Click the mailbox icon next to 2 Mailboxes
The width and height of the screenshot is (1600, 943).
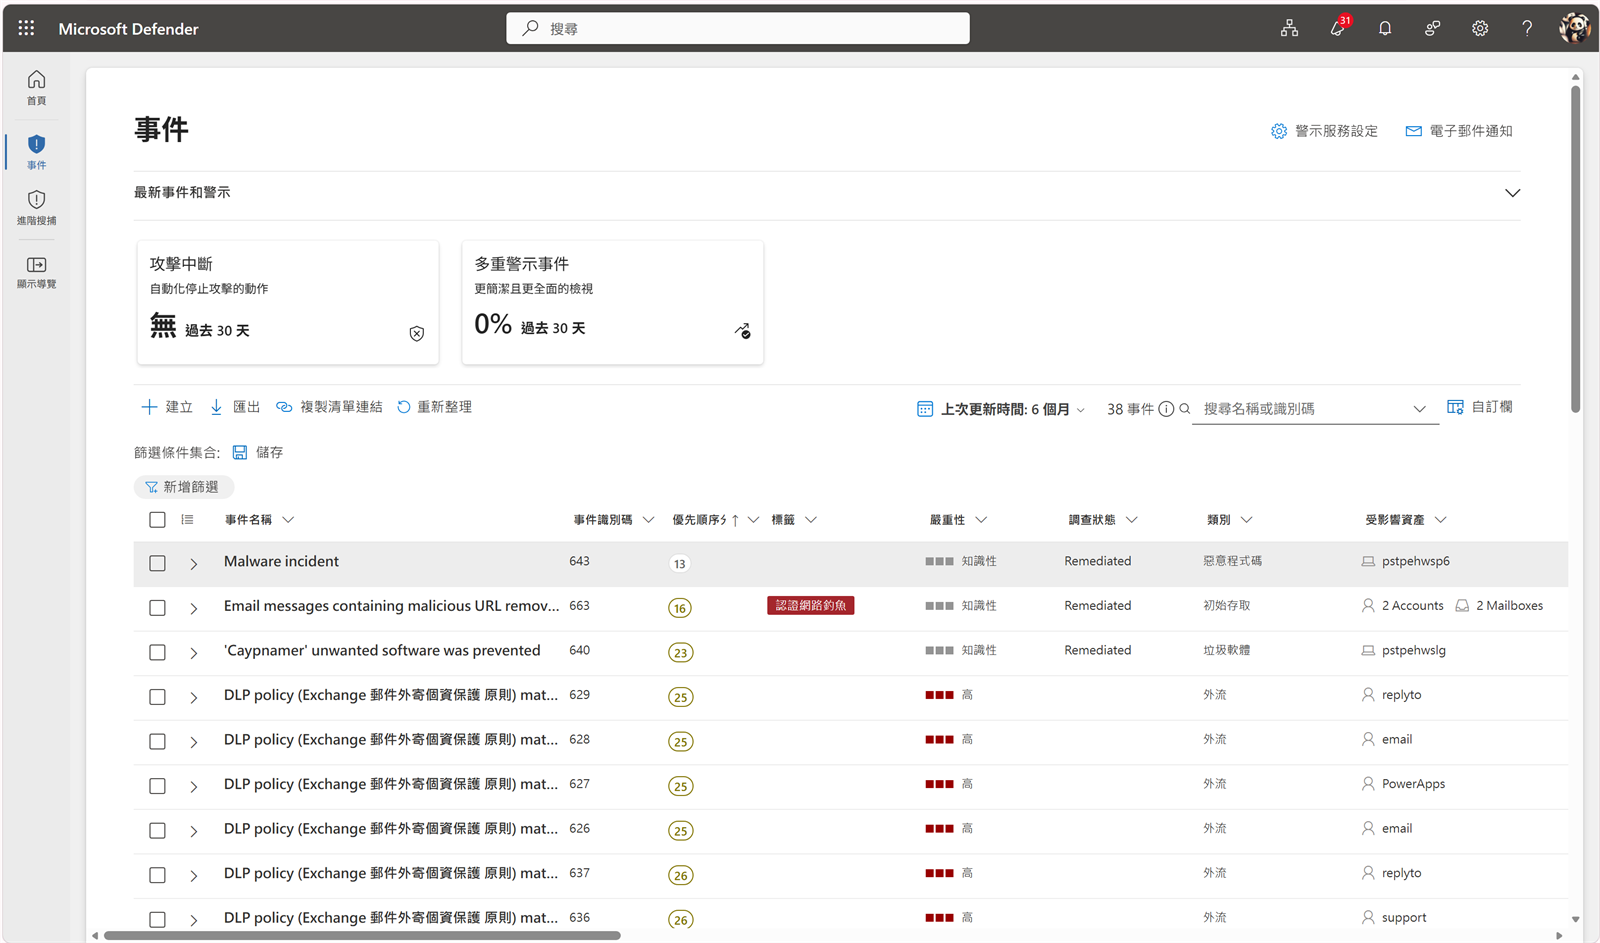tap(1462, 606)
